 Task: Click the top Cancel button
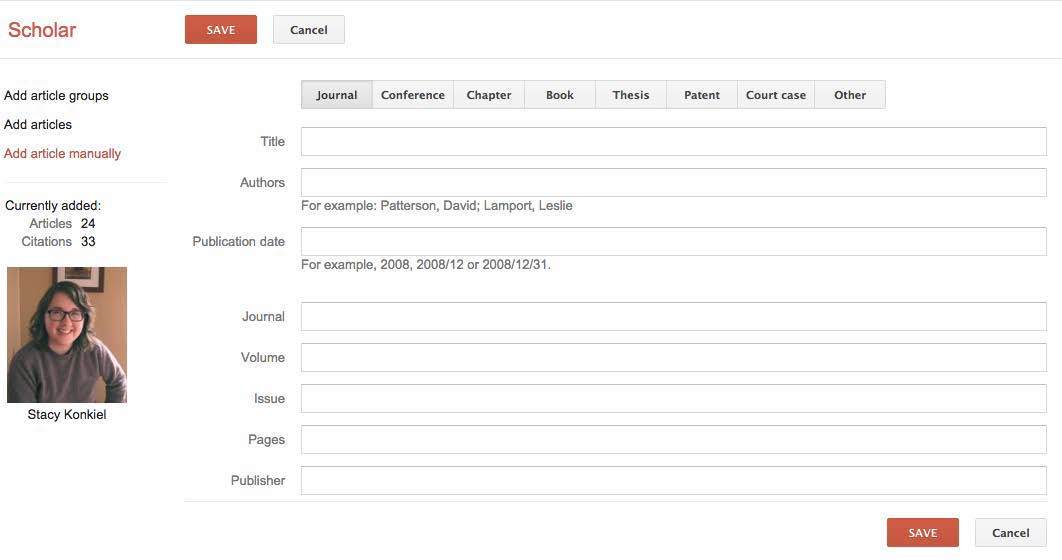tap(309, 30)
